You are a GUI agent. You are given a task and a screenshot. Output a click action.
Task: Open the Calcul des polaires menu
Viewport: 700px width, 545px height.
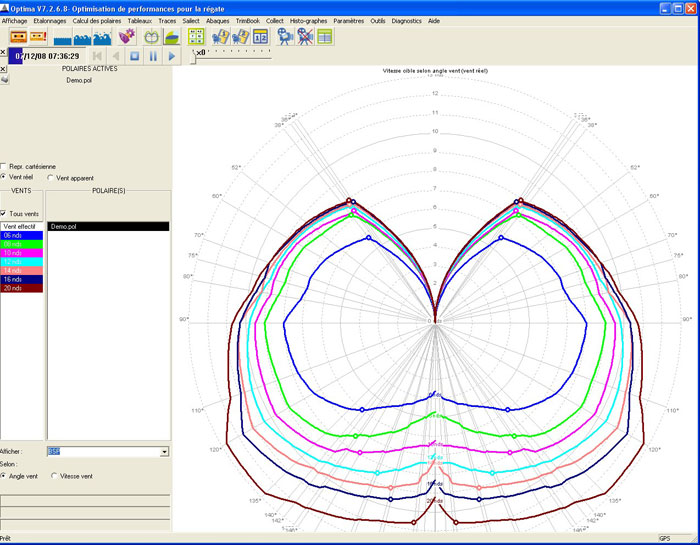click(97, 21)
